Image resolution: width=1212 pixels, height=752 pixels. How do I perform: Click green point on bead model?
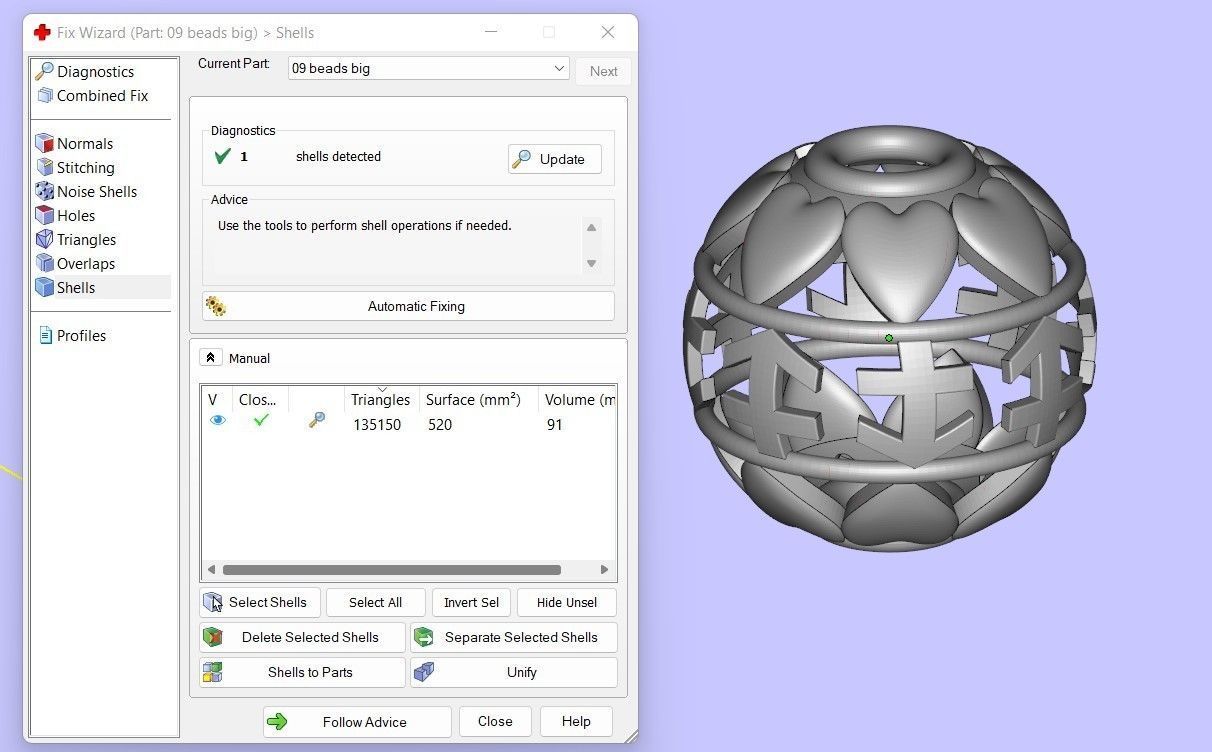point(889,338)
